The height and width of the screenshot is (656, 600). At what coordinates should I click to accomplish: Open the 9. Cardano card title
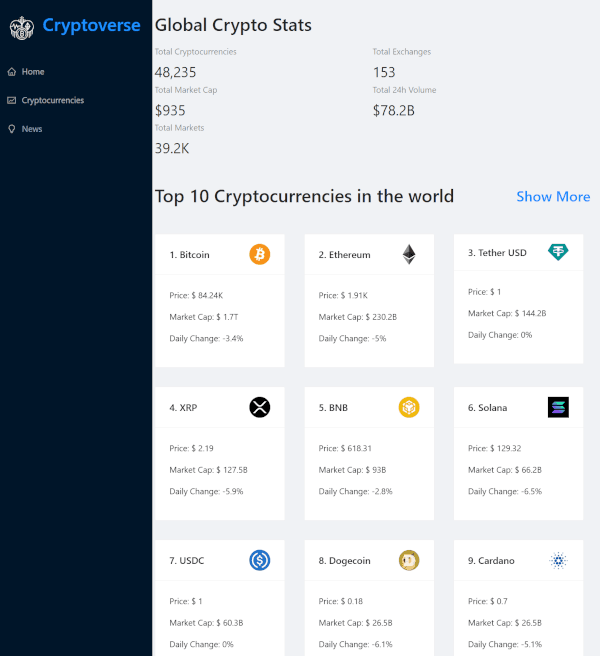pos(491,561)
